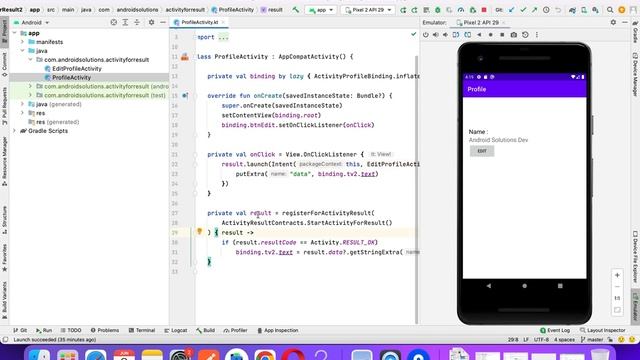
Task: Click the emulator power button icon
Action: [426, 35]
